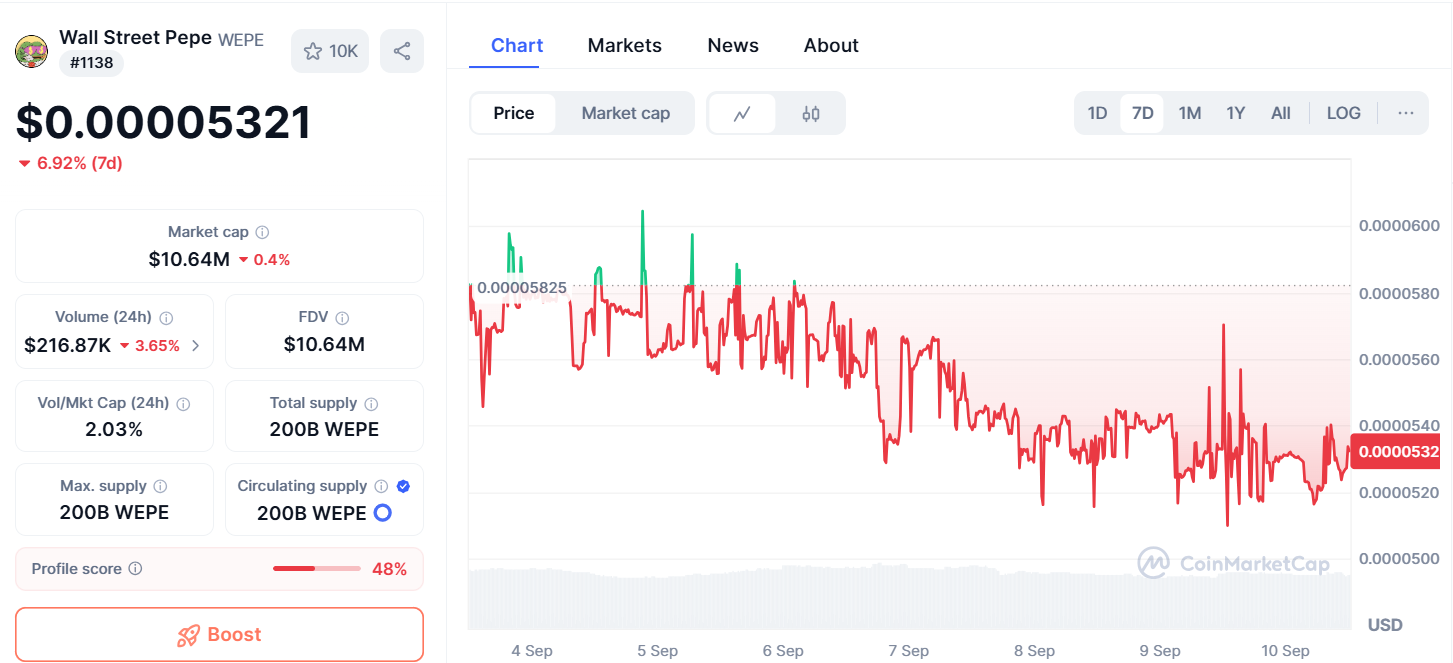Click the Profile score info icon

(x=135, y=569)
